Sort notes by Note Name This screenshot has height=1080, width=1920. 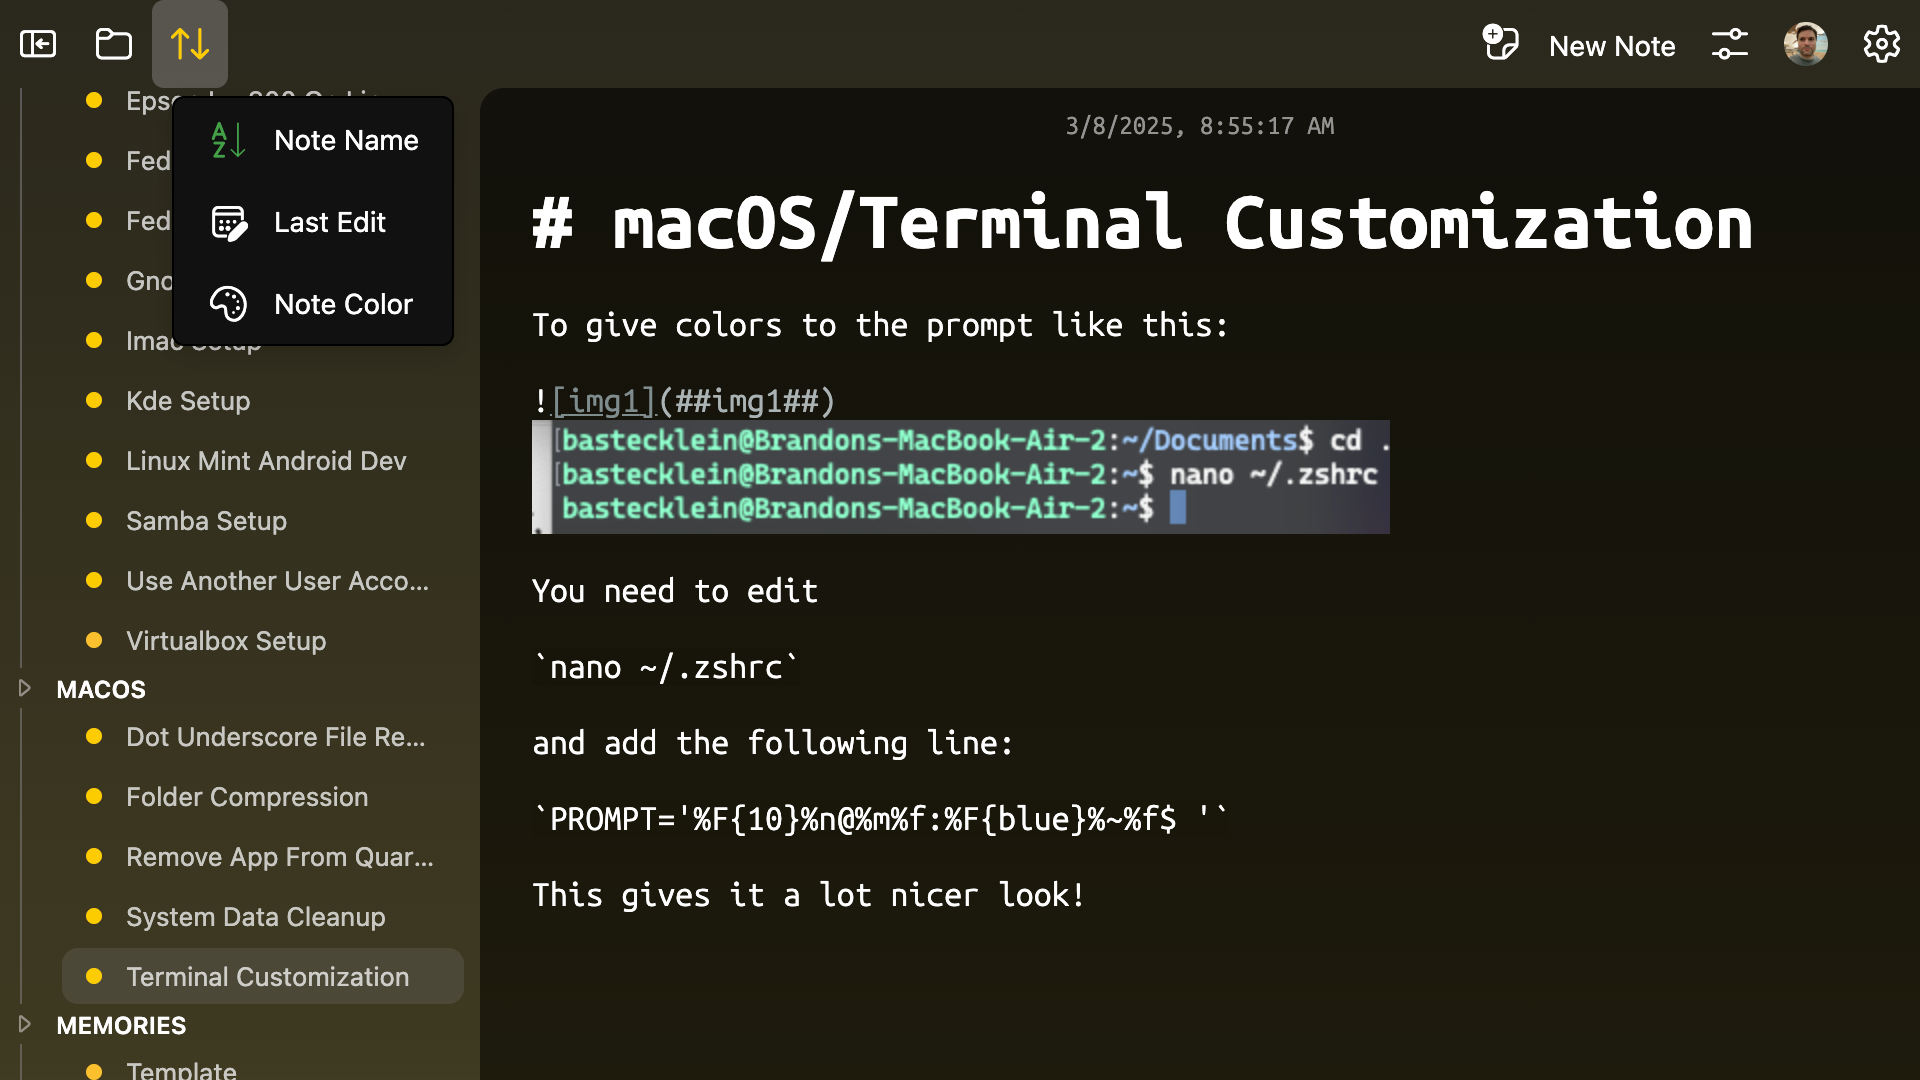click(346, 140)
